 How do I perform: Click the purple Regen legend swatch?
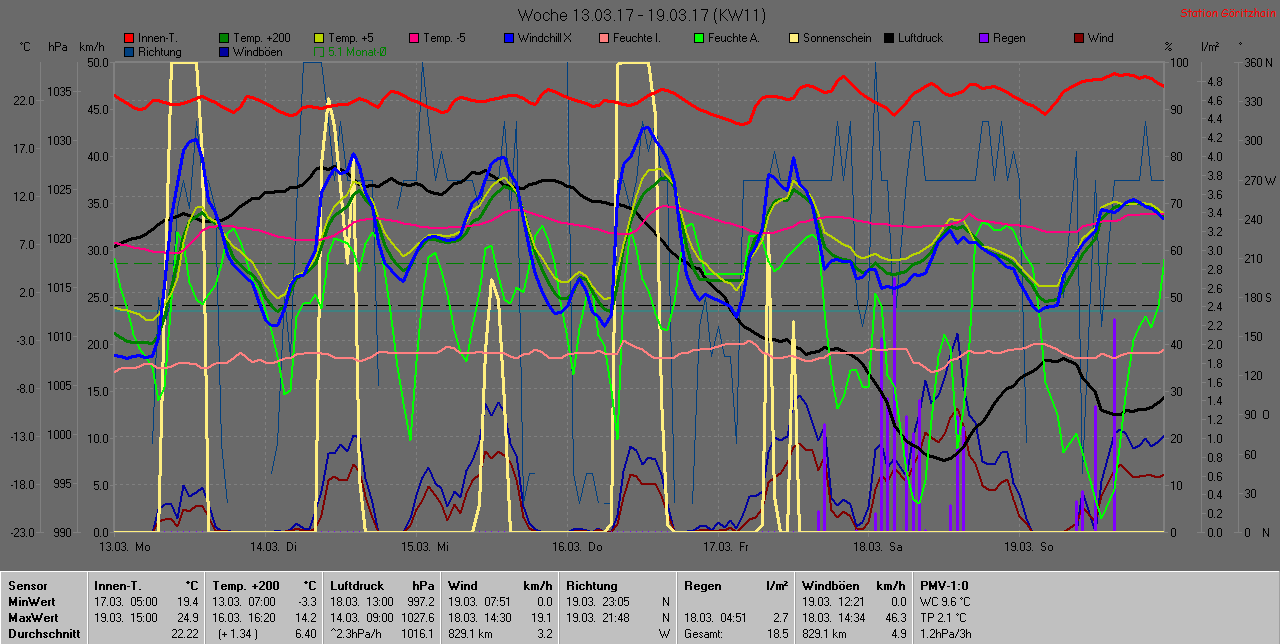pyautogui.click(x=983, y=38)
